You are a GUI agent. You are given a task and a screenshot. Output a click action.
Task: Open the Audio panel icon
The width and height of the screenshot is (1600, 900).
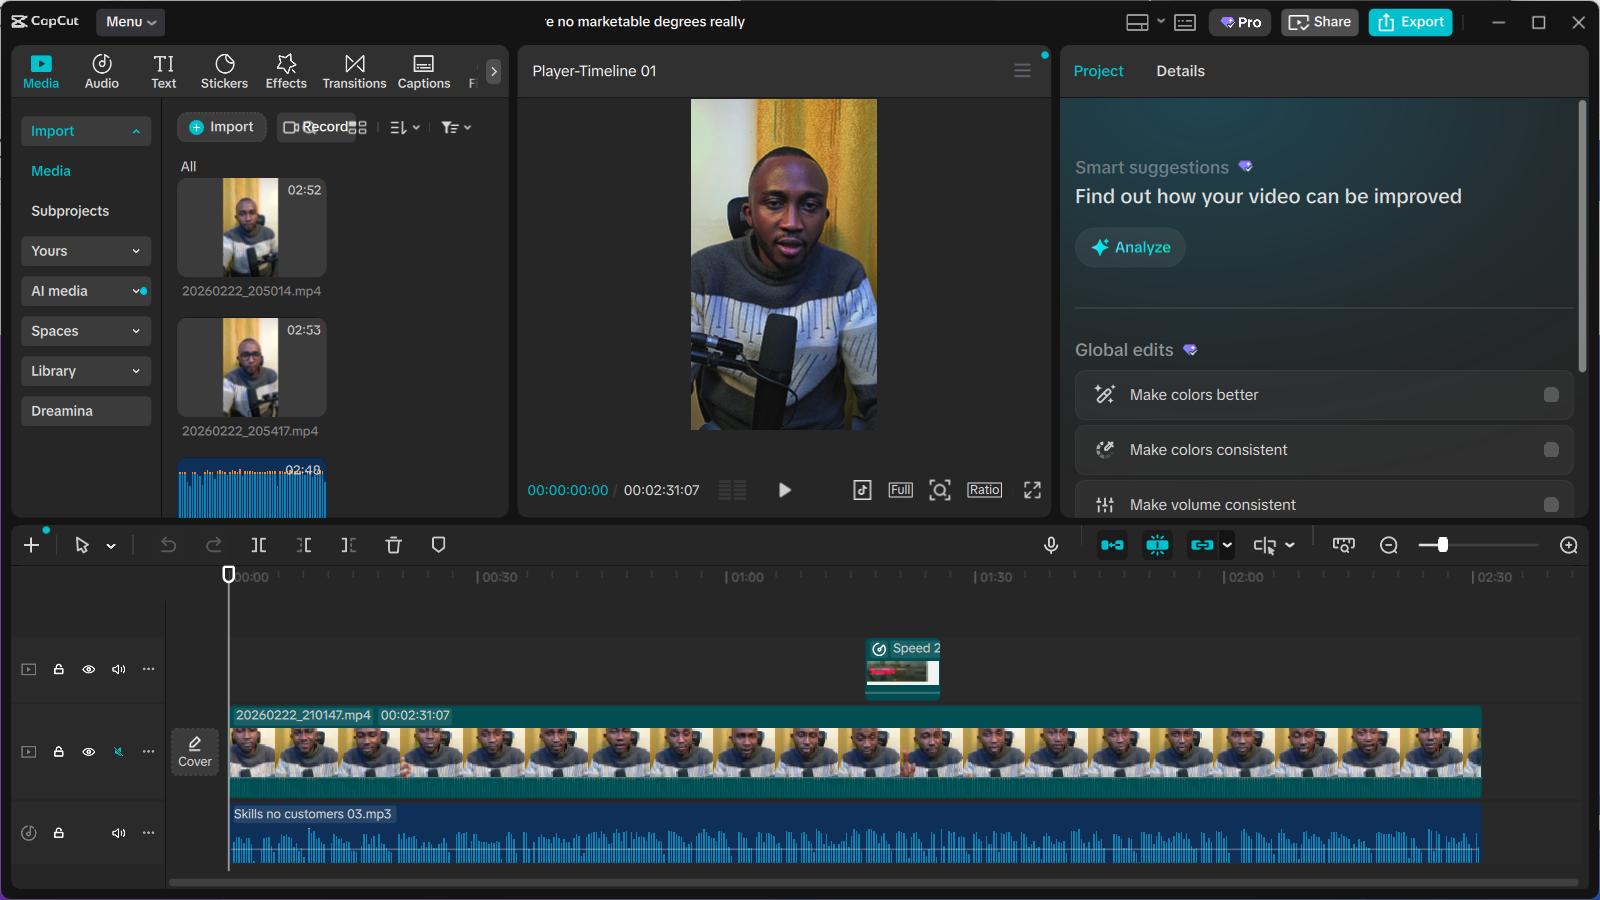(x=102, y=71)
